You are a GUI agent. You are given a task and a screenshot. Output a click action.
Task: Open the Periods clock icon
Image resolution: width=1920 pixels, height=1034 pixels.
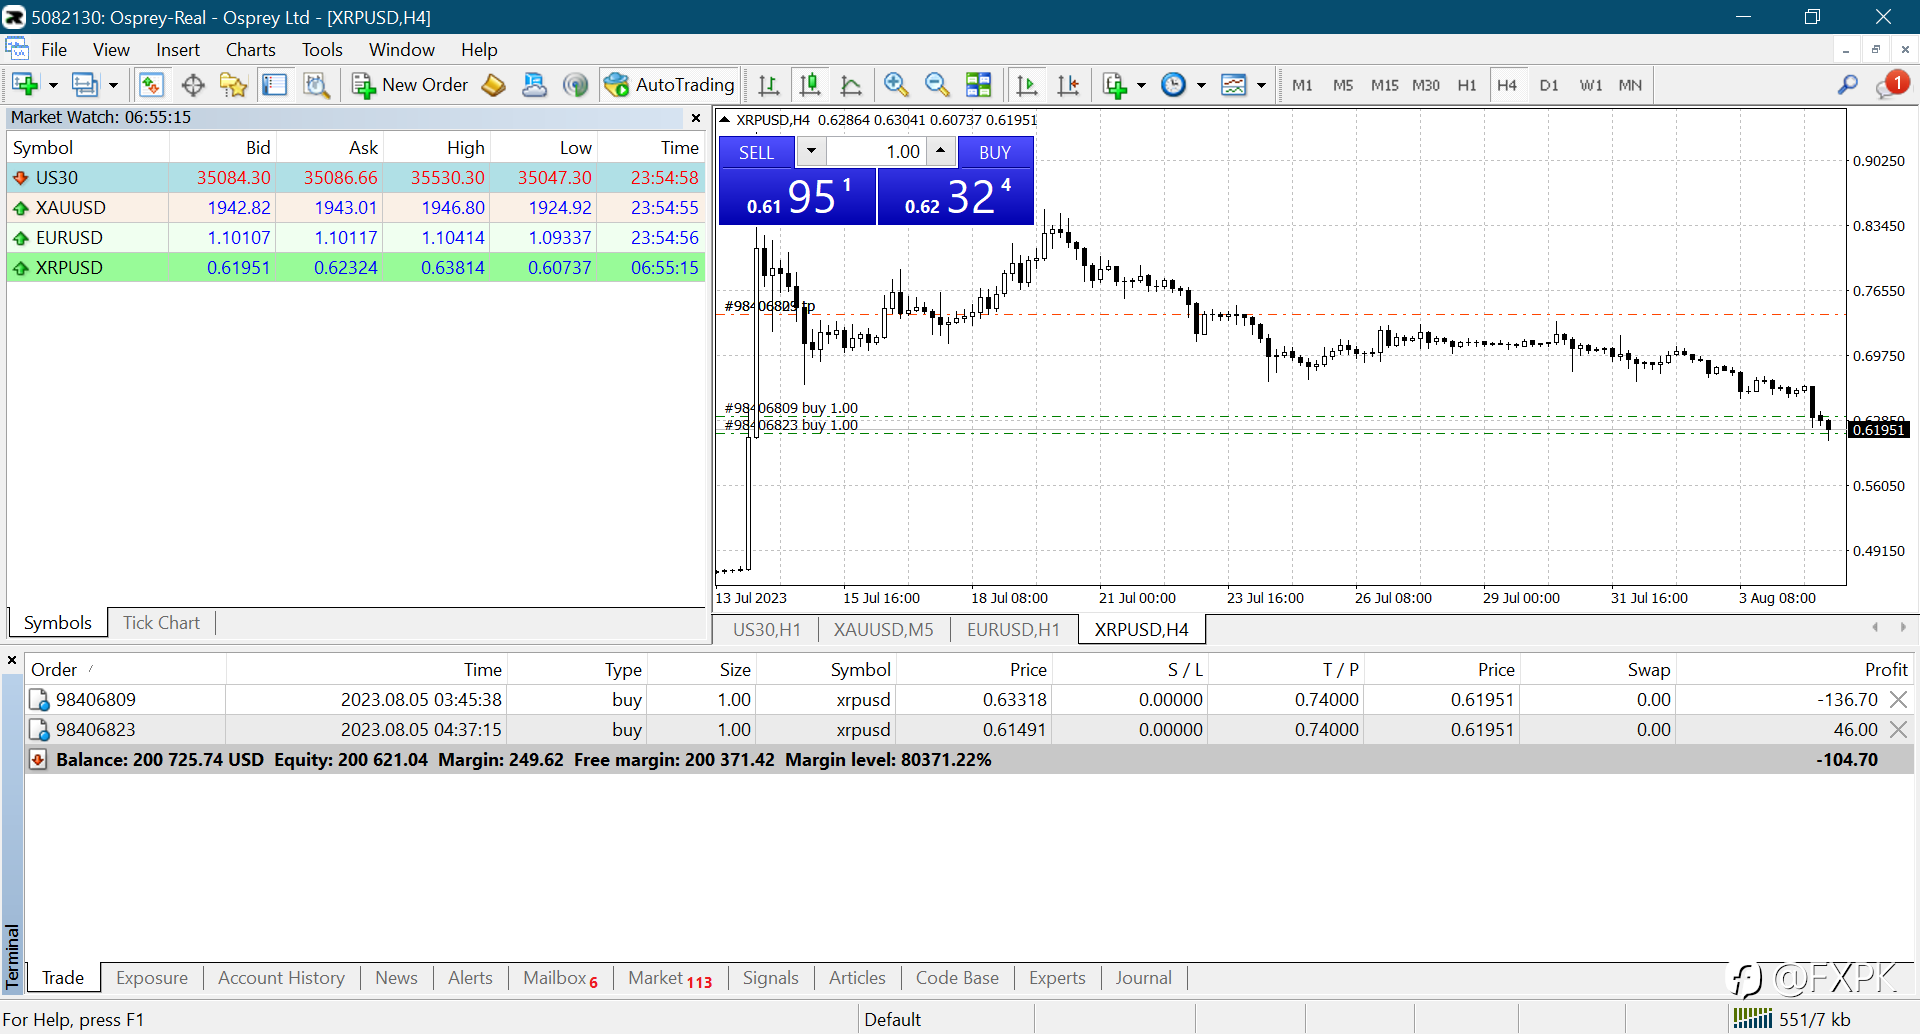pos(1174,85)
